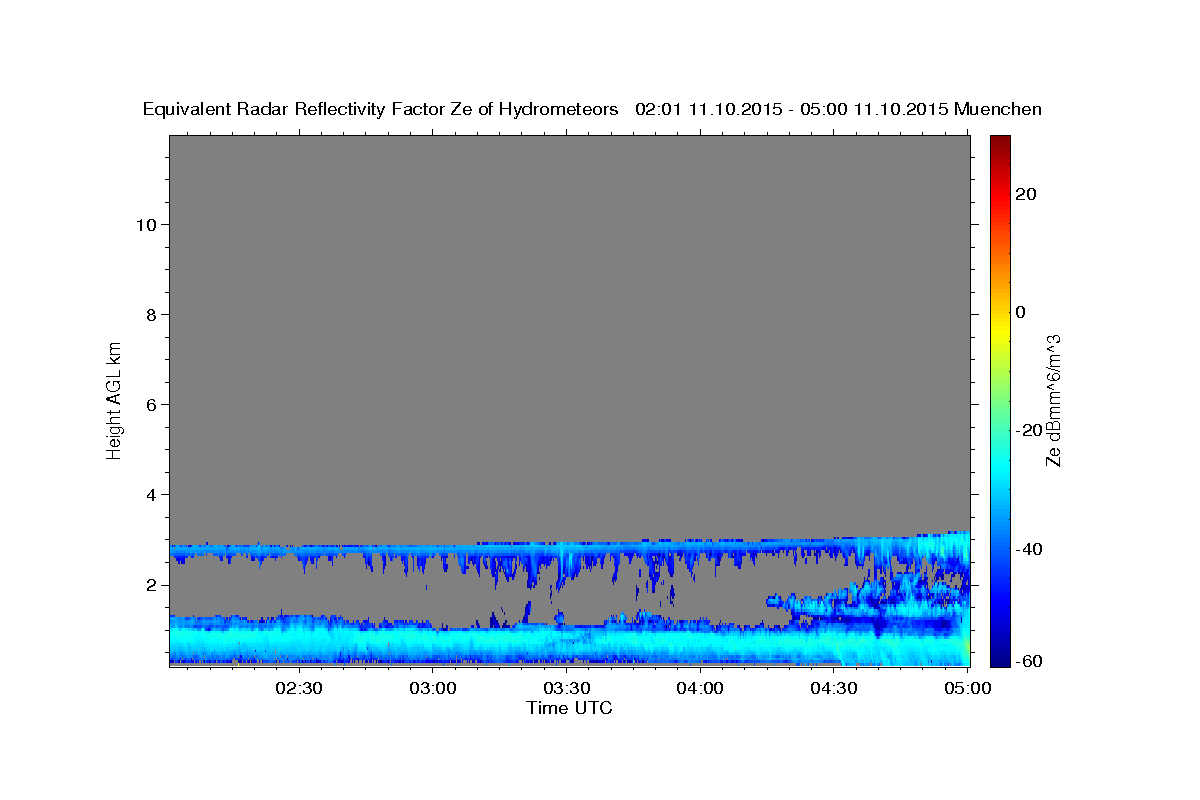Click the plot title 'Equivalent Radar Reflectivity Factor Ze of Hydrometeors'
1200x800 pixels.
click(x=381, y=110)
